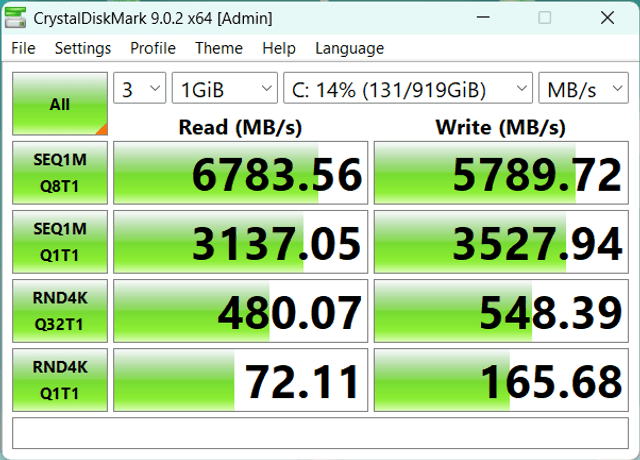640x460 pixels.
Task: Start the SEQ1M Q8T1 test
Action: point(60,173)
